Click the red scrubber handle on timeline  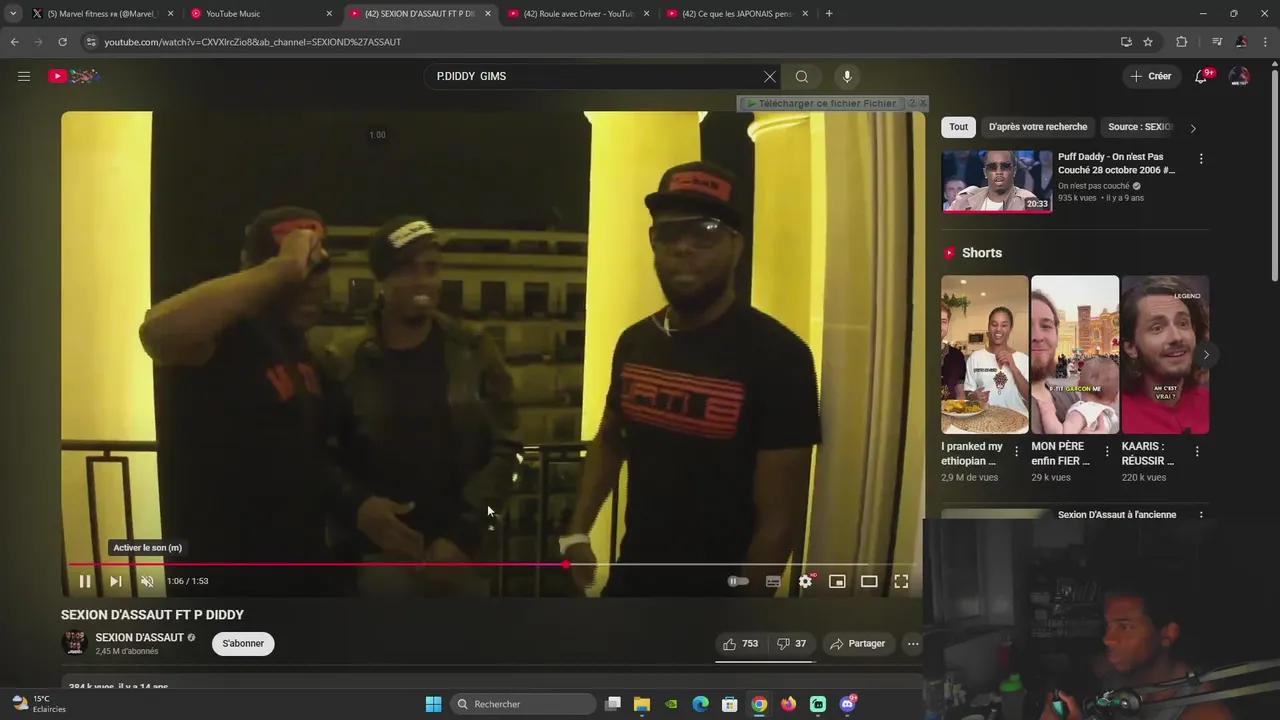tap(567, 564)
